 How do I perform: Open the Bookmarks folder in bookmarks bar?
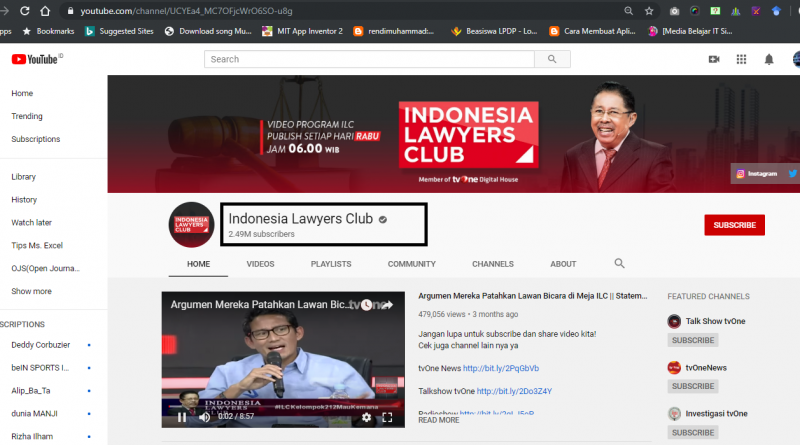(x=48, y=31)
